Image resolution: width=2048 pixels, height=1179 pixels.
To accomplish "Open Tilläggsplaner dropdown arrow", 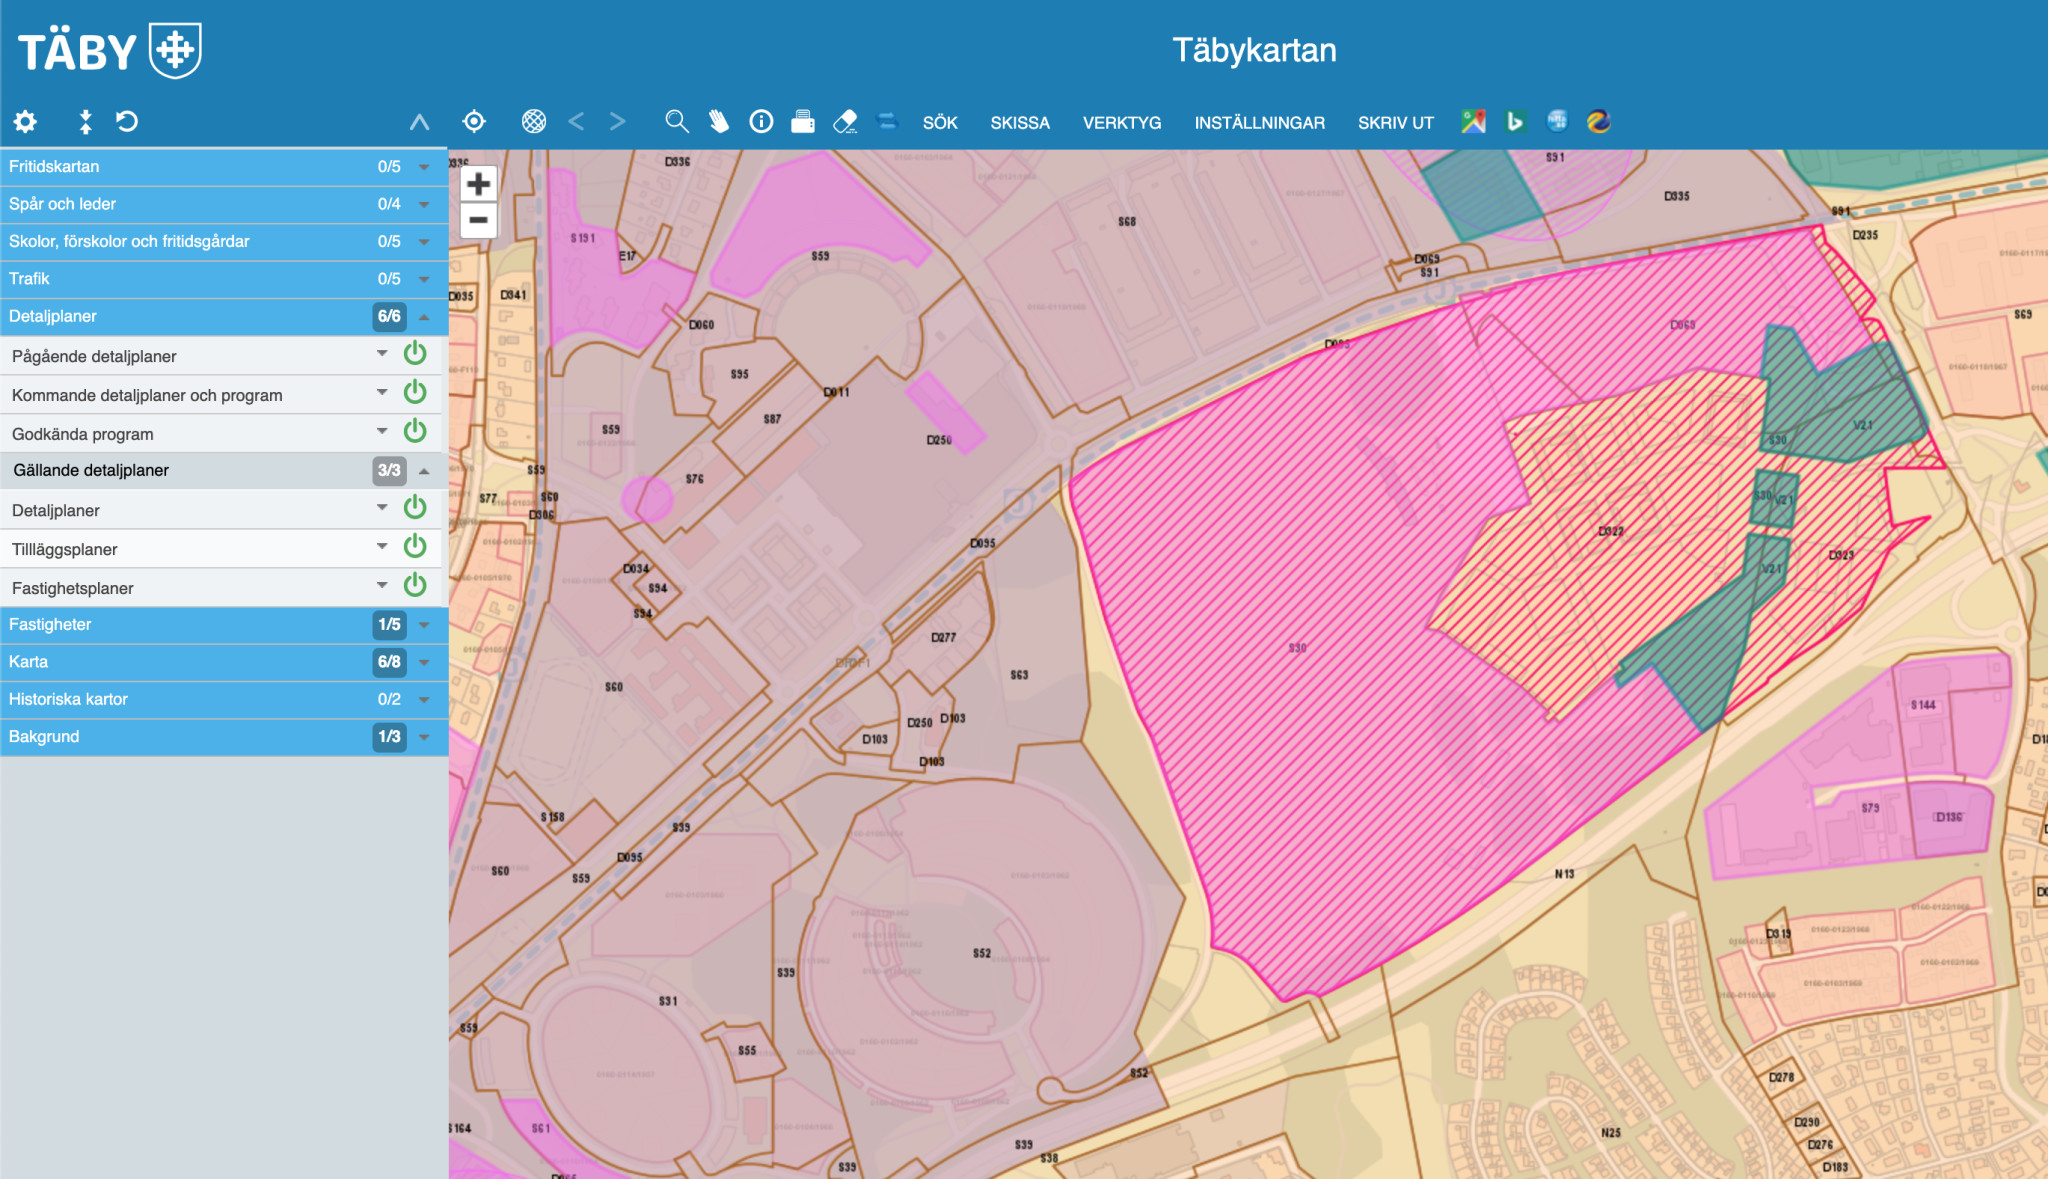I will pos(382,547).
